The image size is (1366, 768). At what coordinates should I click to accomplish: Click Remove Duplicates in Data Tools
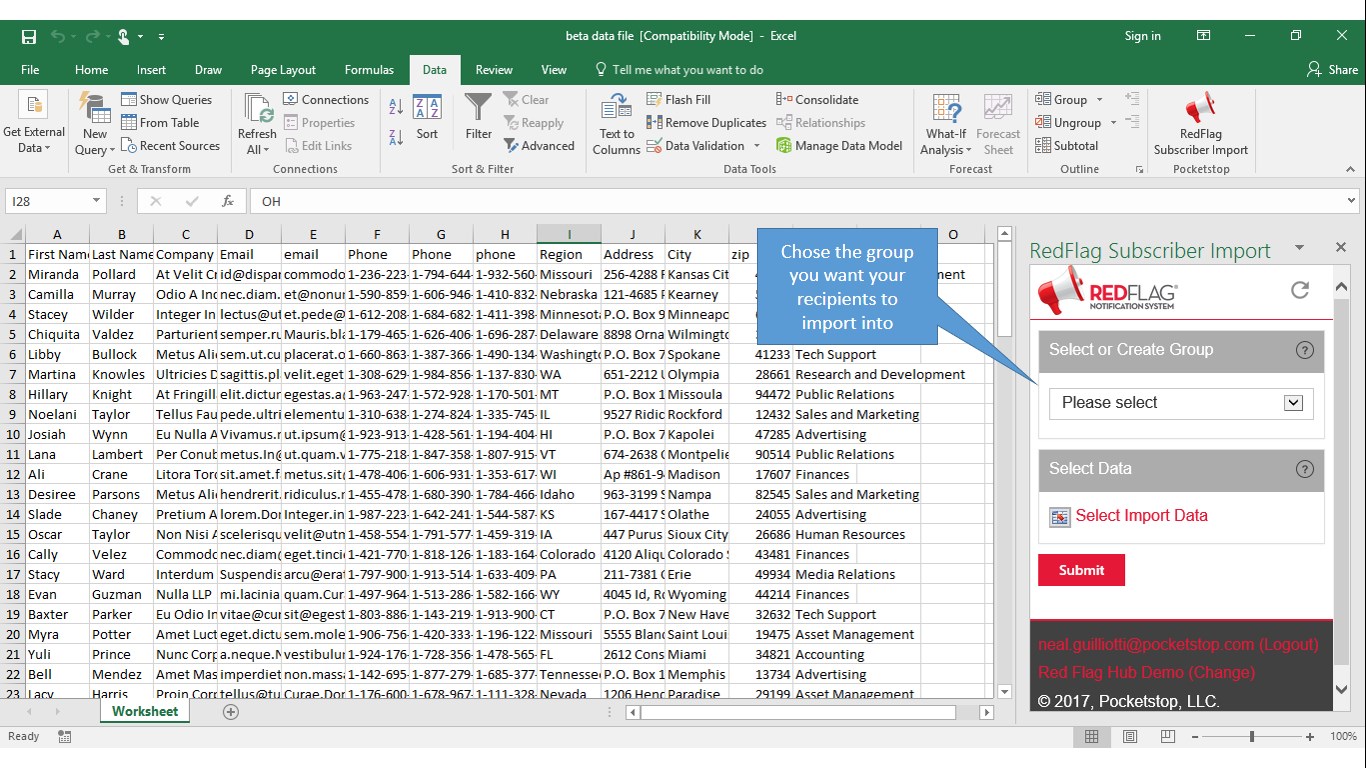pos(706,123)
